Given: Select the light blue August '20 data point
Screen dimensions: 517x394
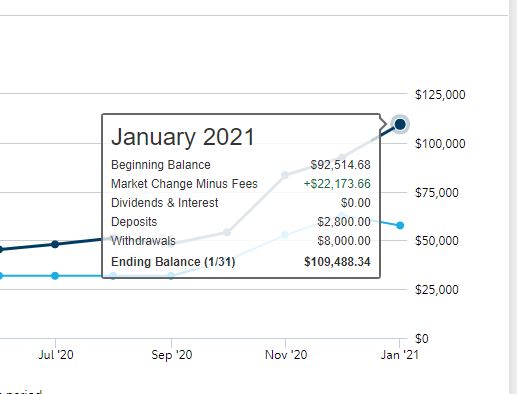Looking at the screenshot, I should click(x=113, y=276).
